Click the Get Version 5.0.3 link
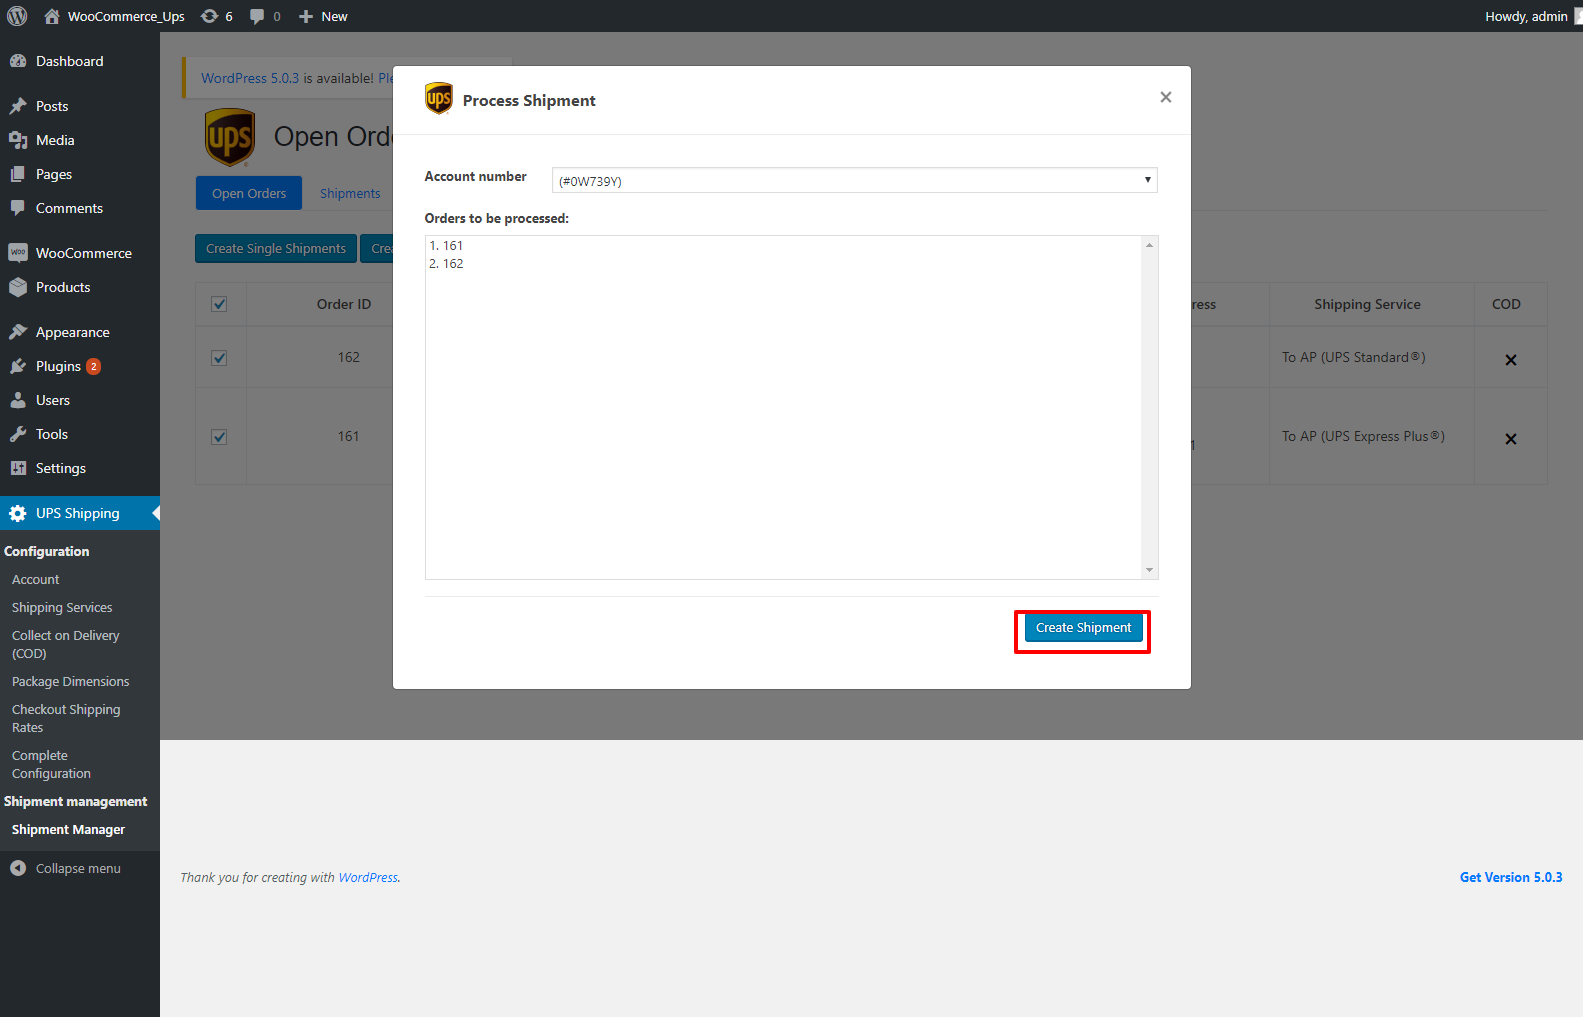The image size is (1583, 1017). (x=1511, y=877)
